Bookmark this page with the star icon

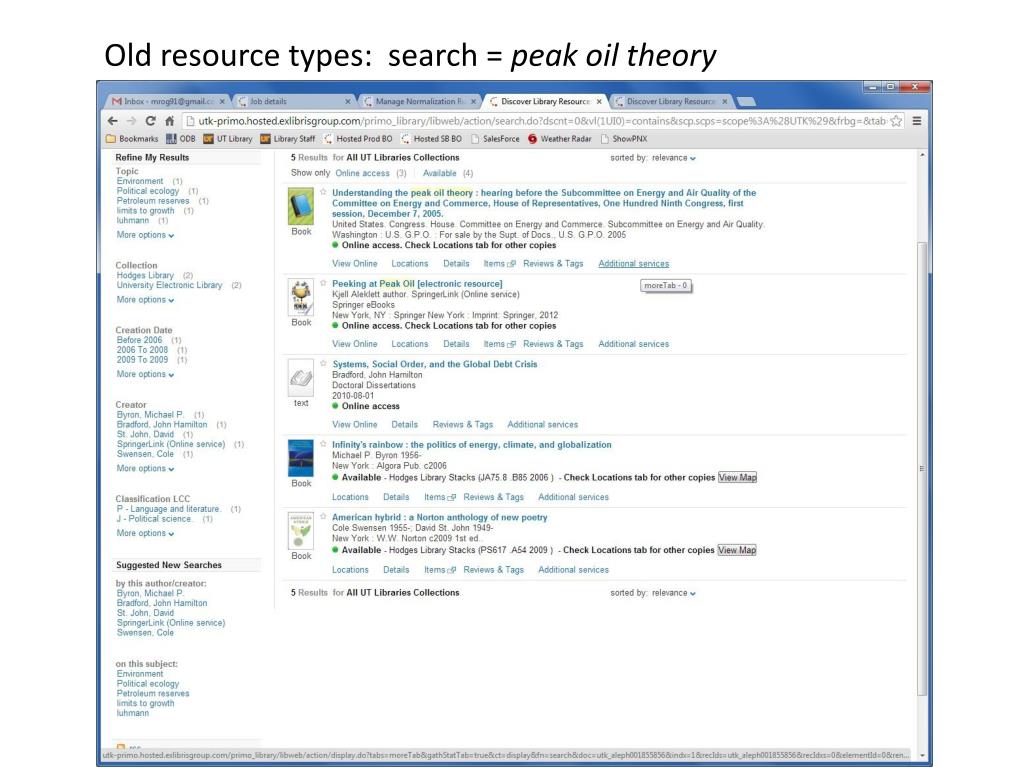click(896, 121)
